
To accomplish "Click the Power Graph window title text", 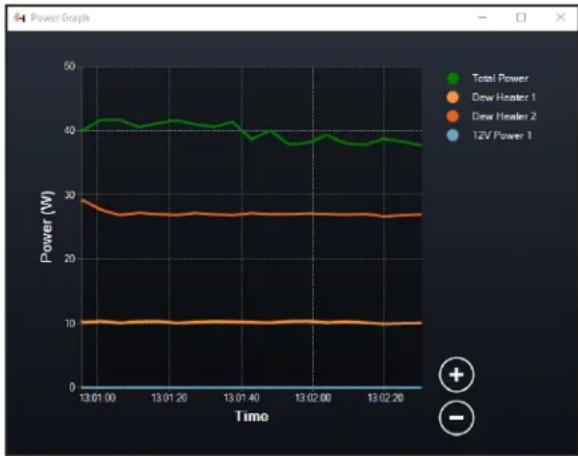I will 60,18.
